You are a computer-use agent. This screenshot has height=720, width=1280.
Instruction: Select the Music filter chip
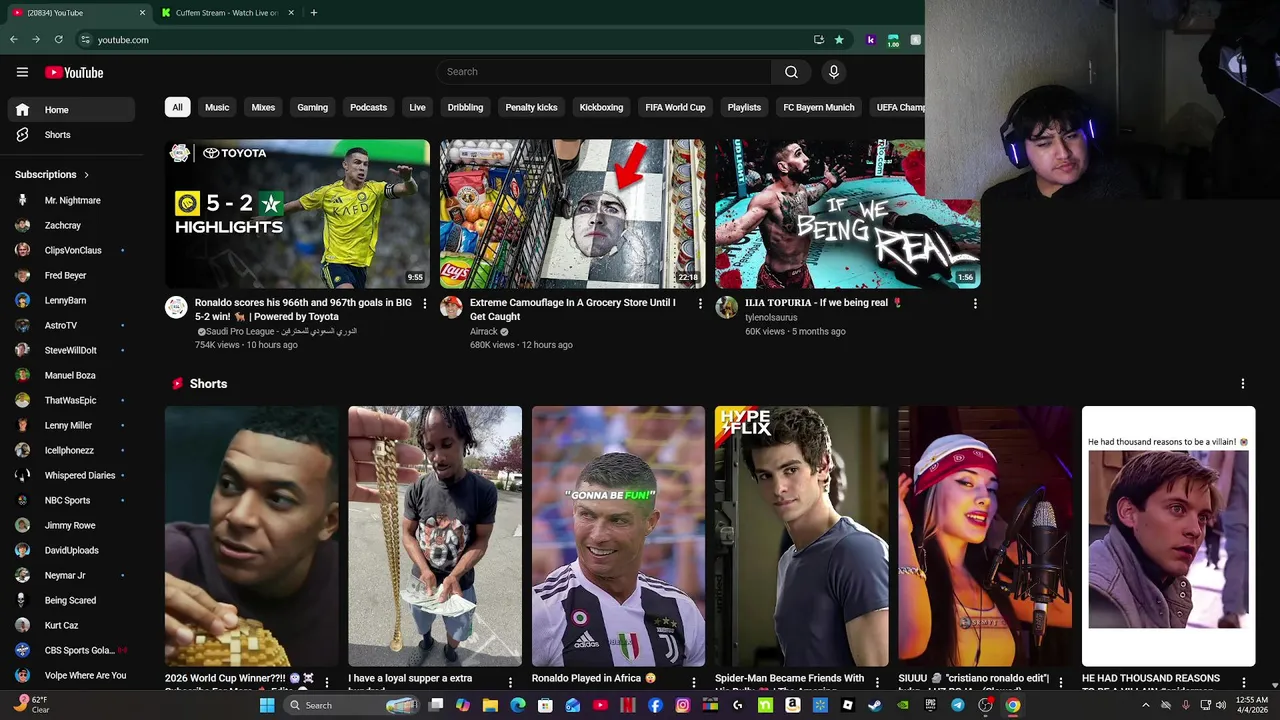pyautogui.click(x=217, y=107)
